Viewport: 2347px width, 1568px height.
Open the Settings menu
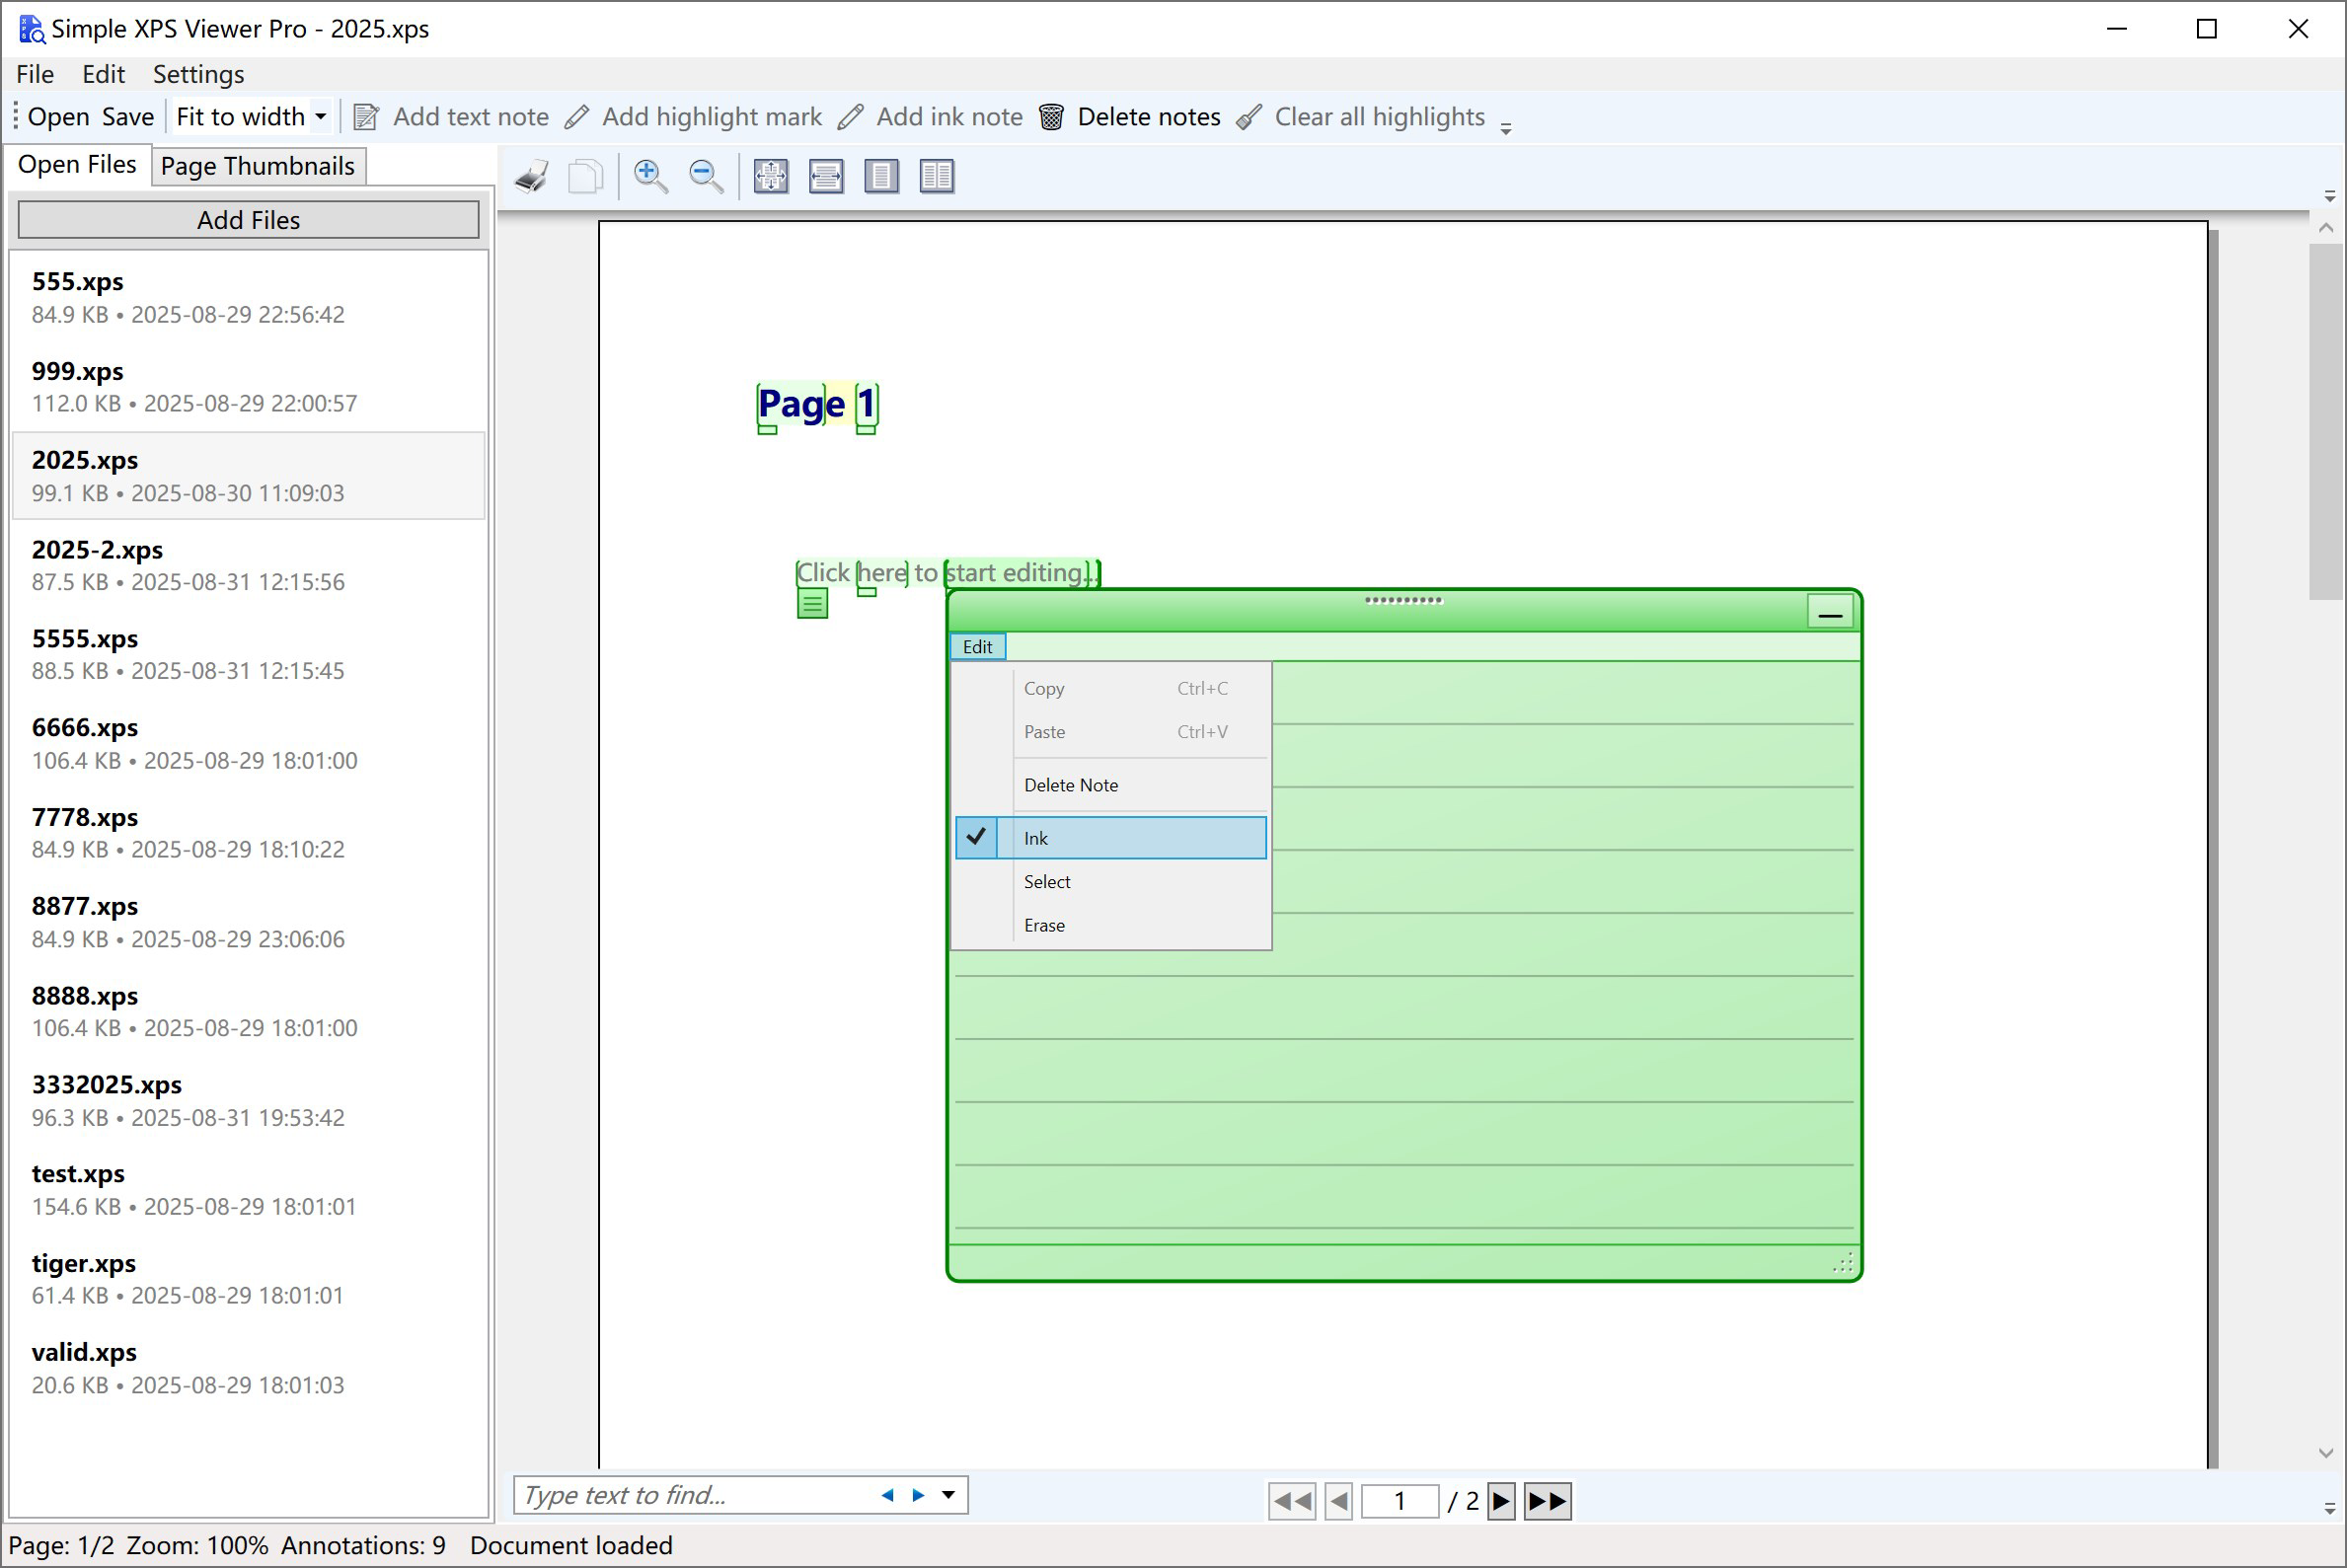point(198,74)
